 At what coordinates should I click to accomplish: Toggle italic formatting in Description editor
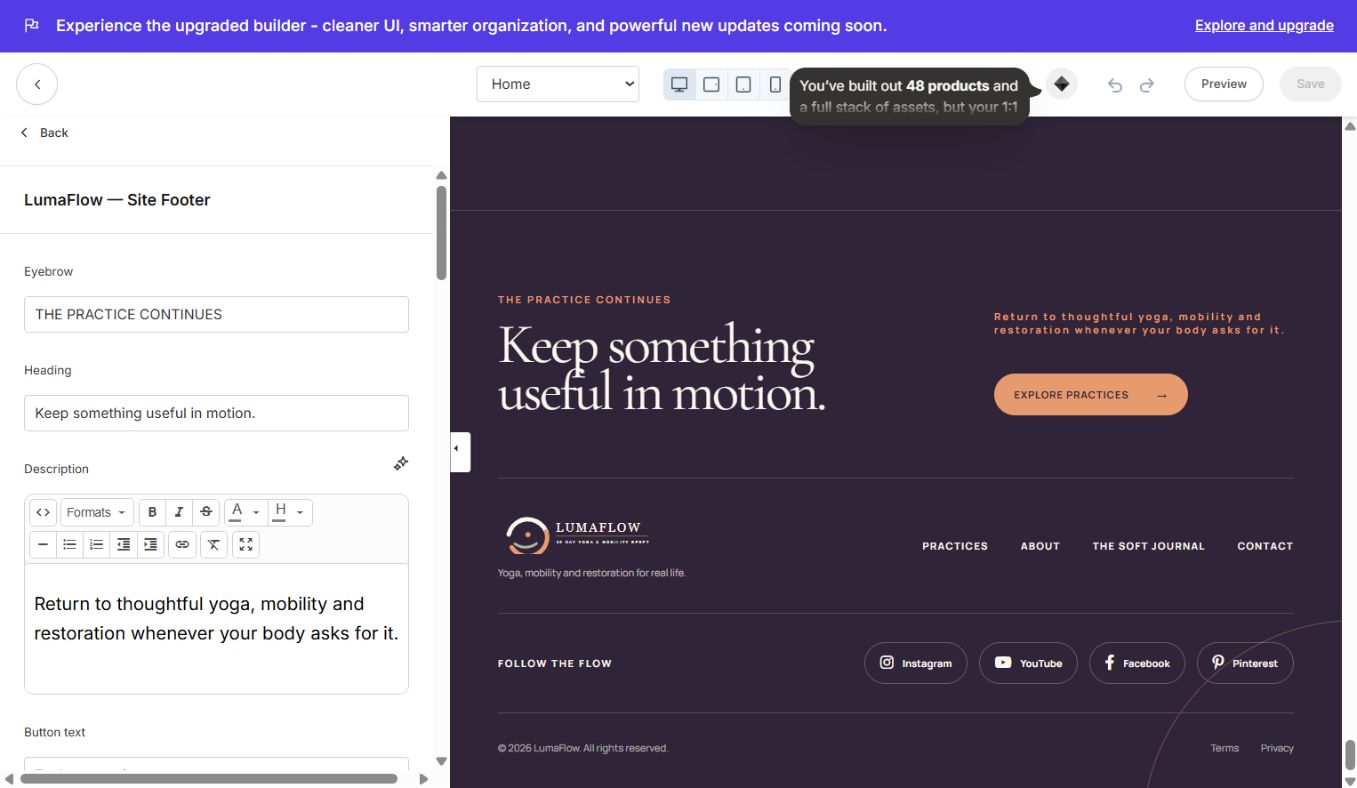click(179, 512)
